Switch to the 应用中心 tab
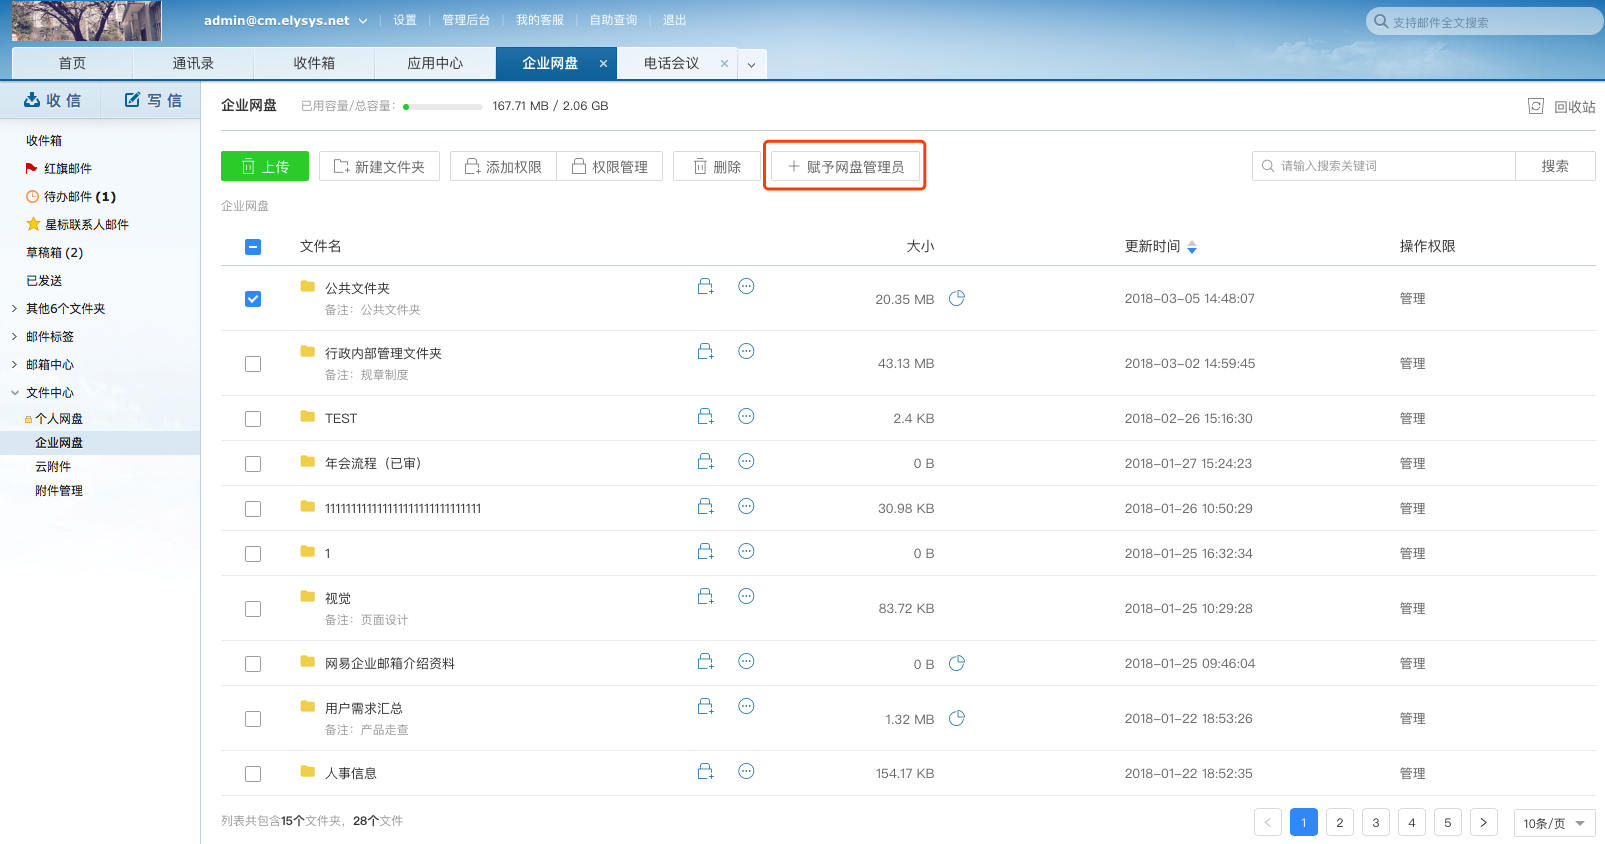This screenshot has height=844, width=1605. [x=435, y=63]
